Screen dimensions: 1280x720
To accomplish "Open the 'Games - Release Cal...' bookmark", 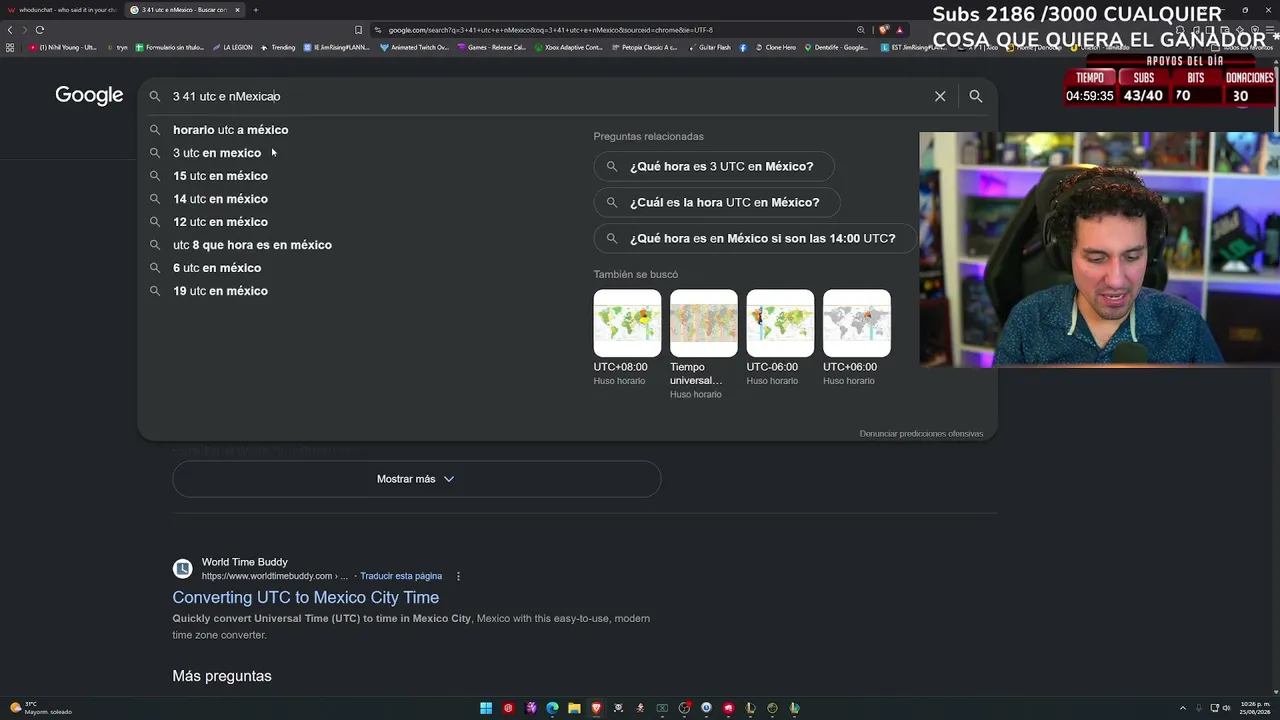I will [x=491, y=47].
